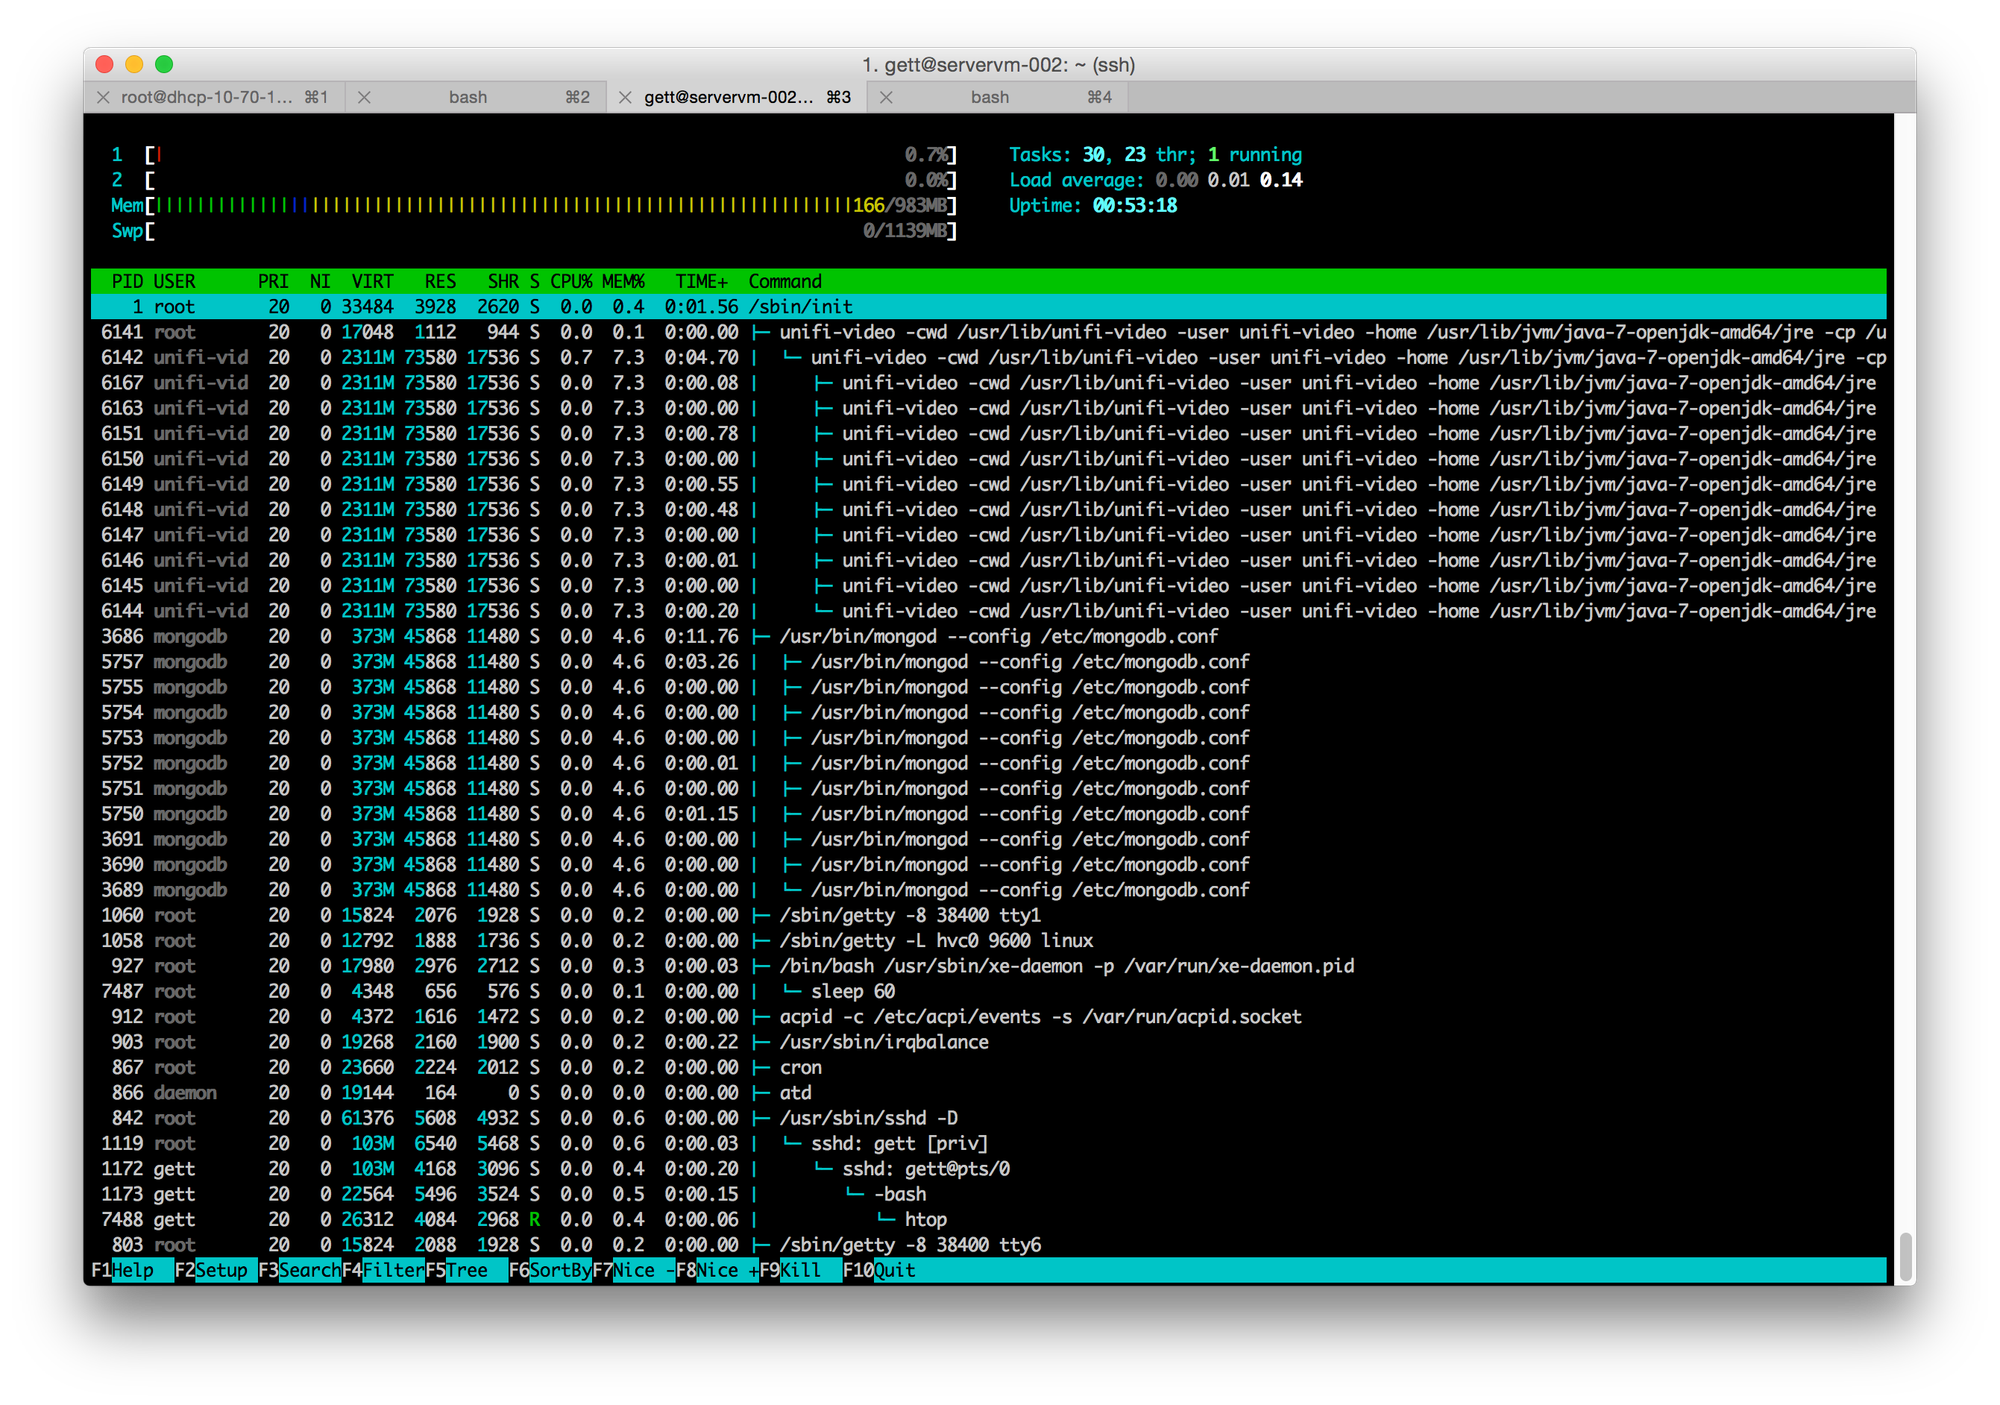This screenshot has height=1405, width=2000.
Task: Switch to the bash tab labeled ⌘2
Action: click(468, 97)
